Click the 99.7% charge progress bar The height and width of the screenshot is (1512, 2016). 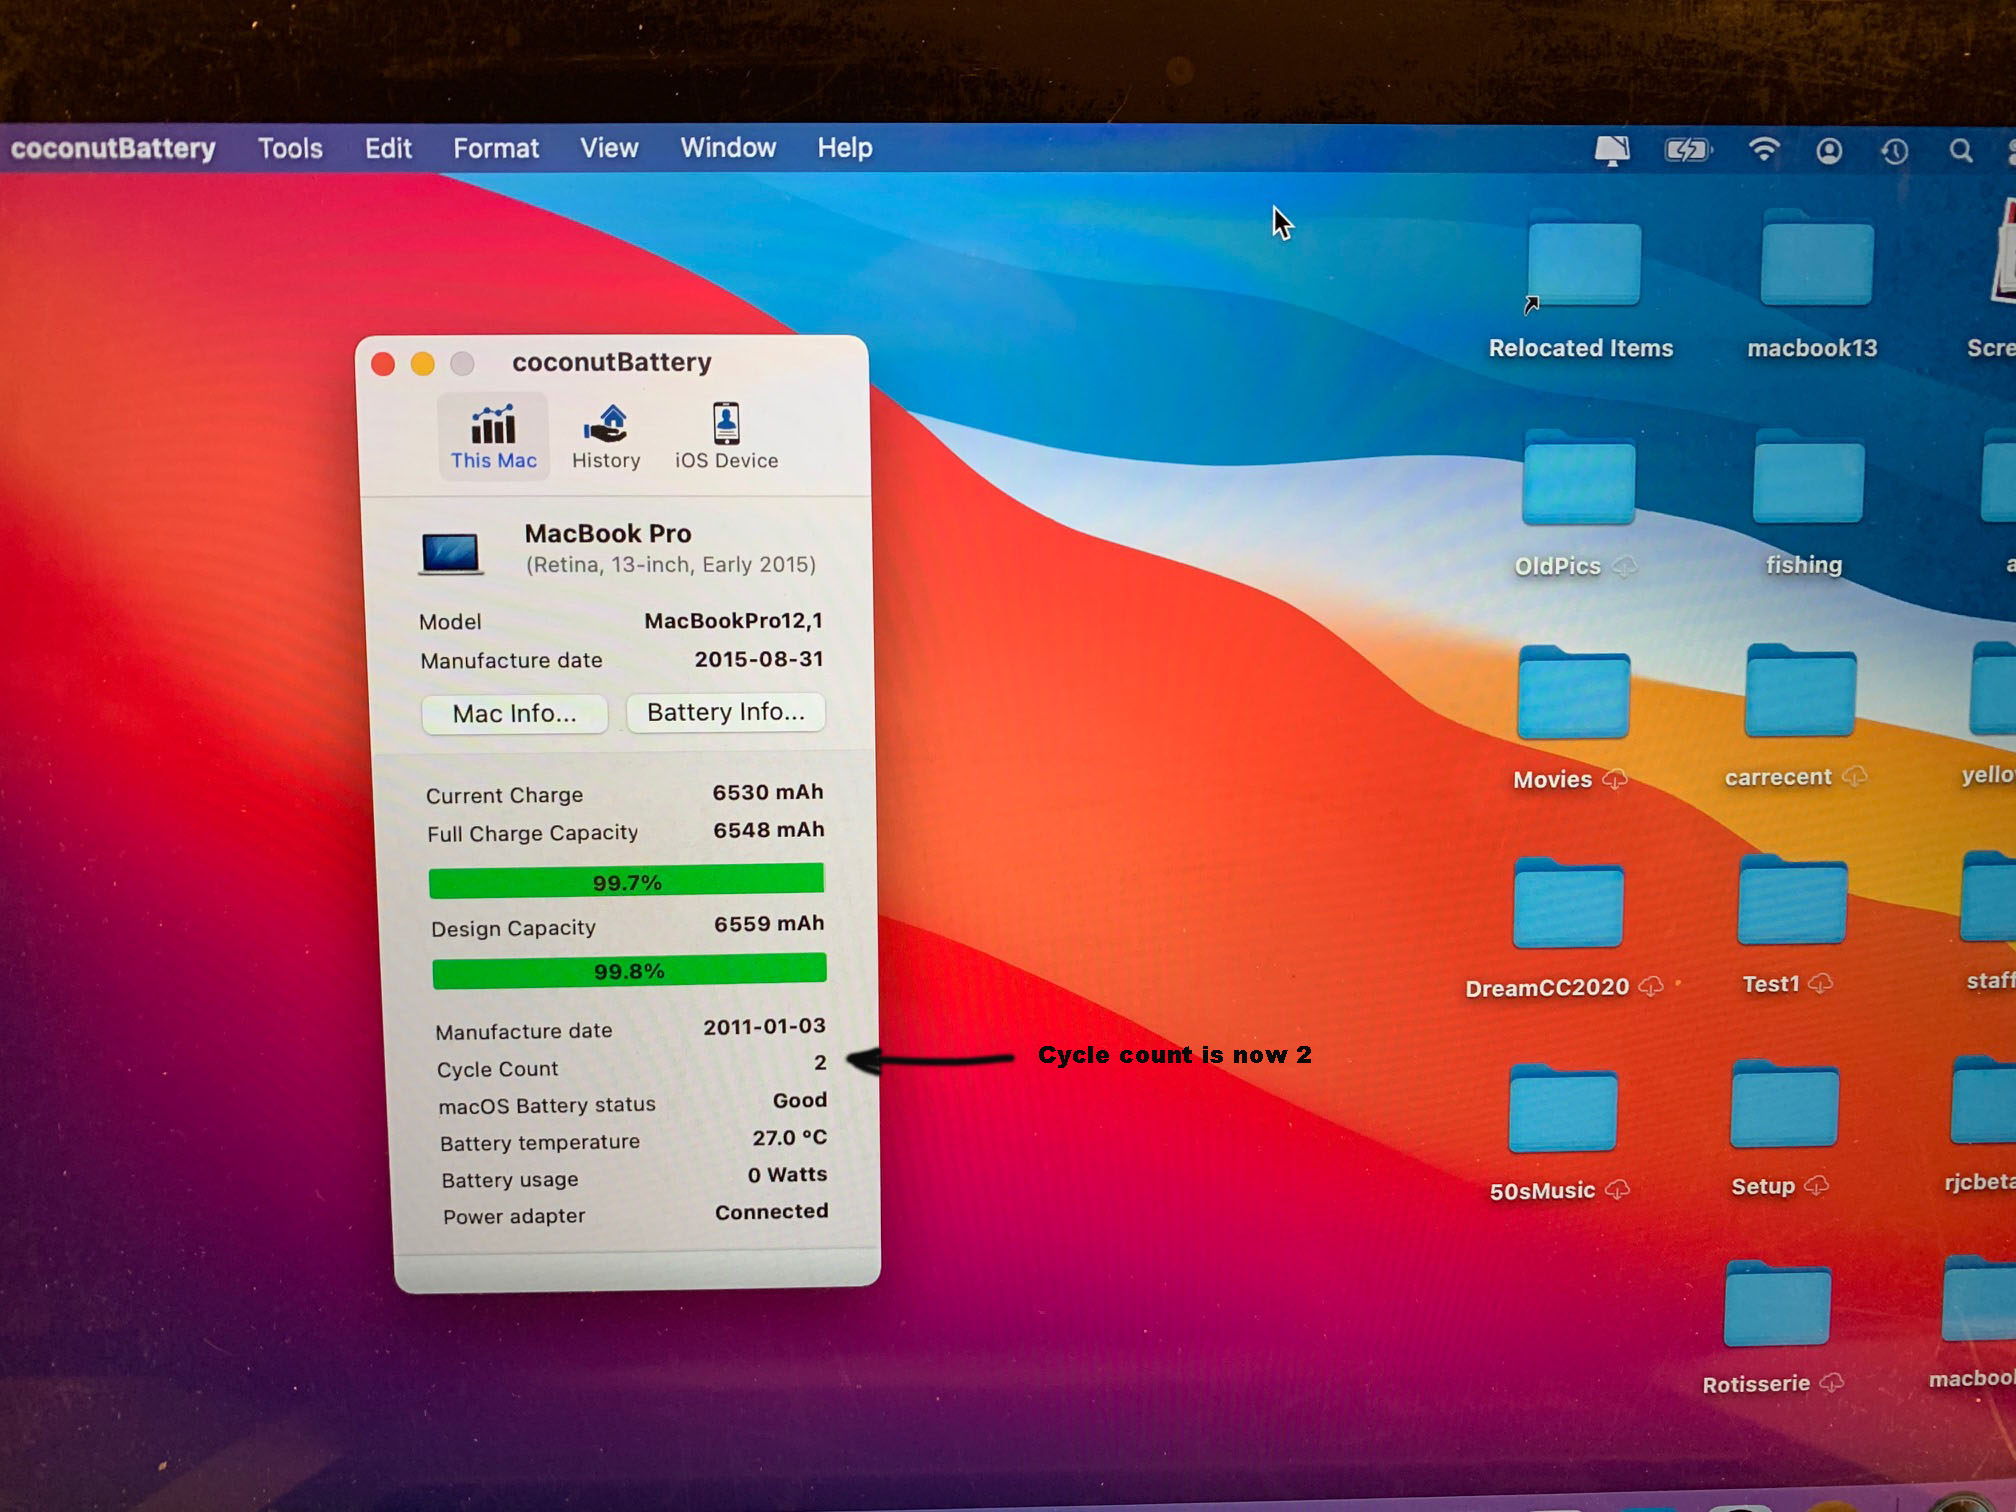(x=626, y=881)
